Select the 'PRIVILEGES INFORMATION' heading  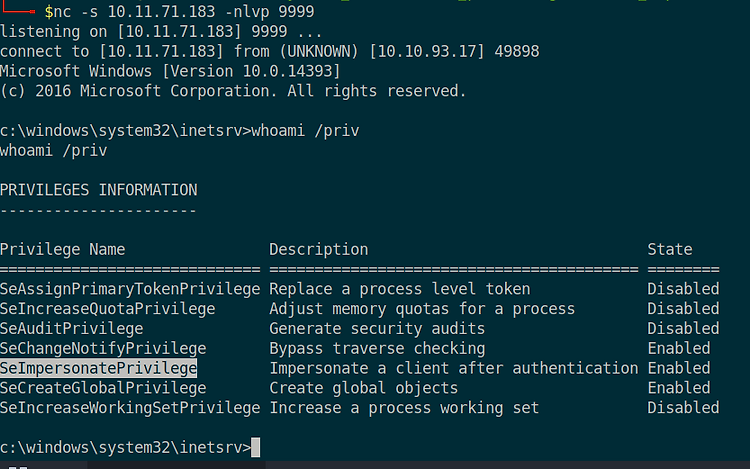(x=99, y=190)
